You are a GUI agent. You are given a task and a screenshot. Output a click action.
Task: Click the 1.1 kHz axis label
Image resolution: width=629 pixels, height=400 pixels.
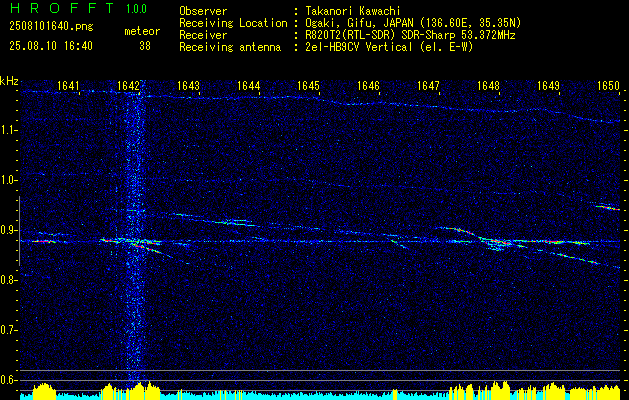pos(8,130)
